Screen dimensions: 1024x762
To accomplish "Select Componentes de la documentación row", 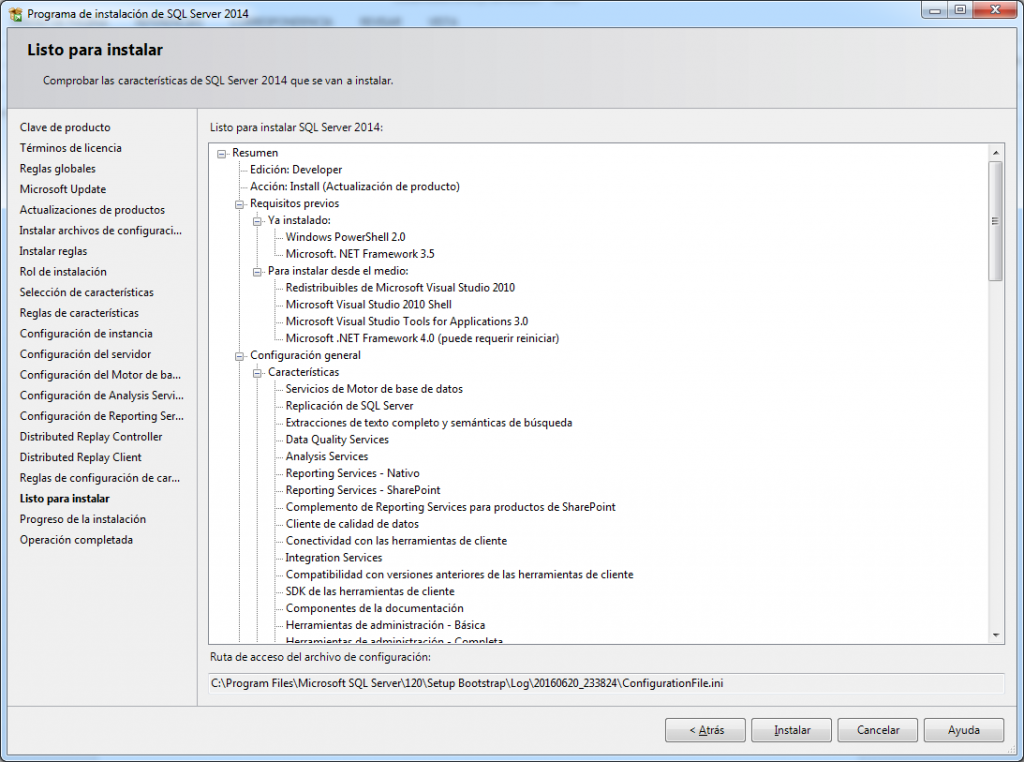I will [375, 609].
